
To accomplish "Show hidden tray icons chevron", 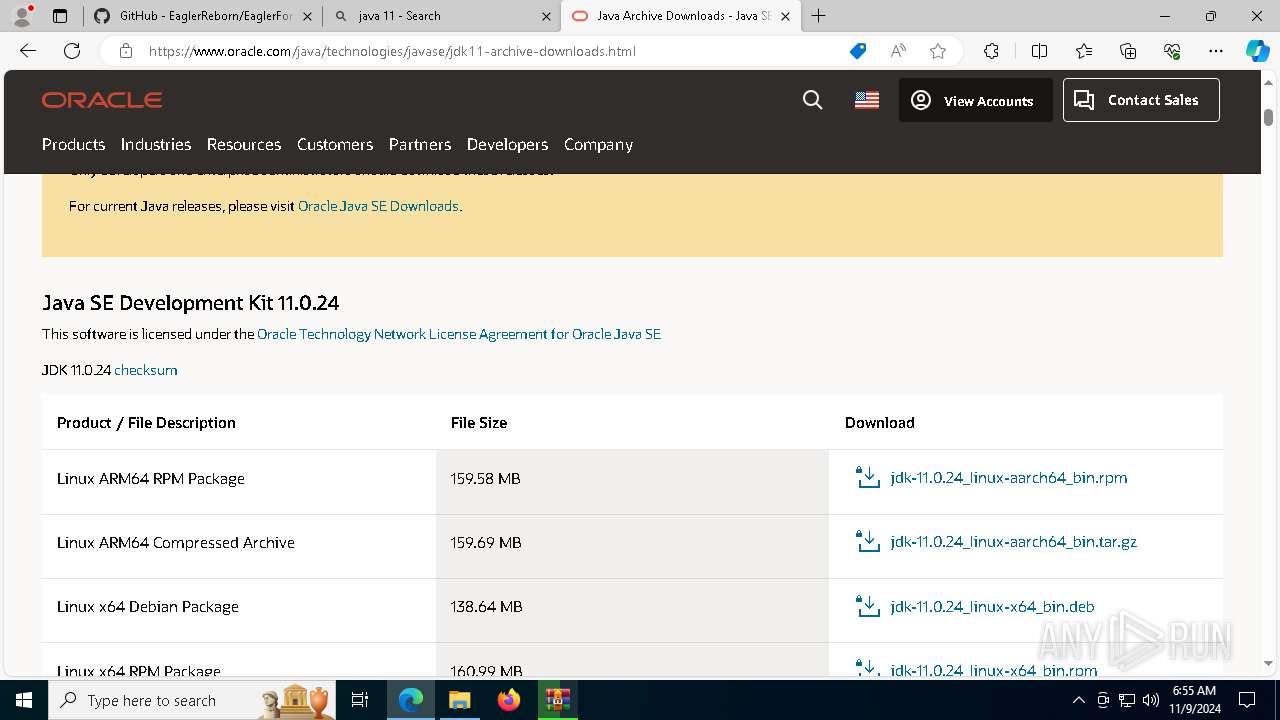I will click(x=1079, y=700).
